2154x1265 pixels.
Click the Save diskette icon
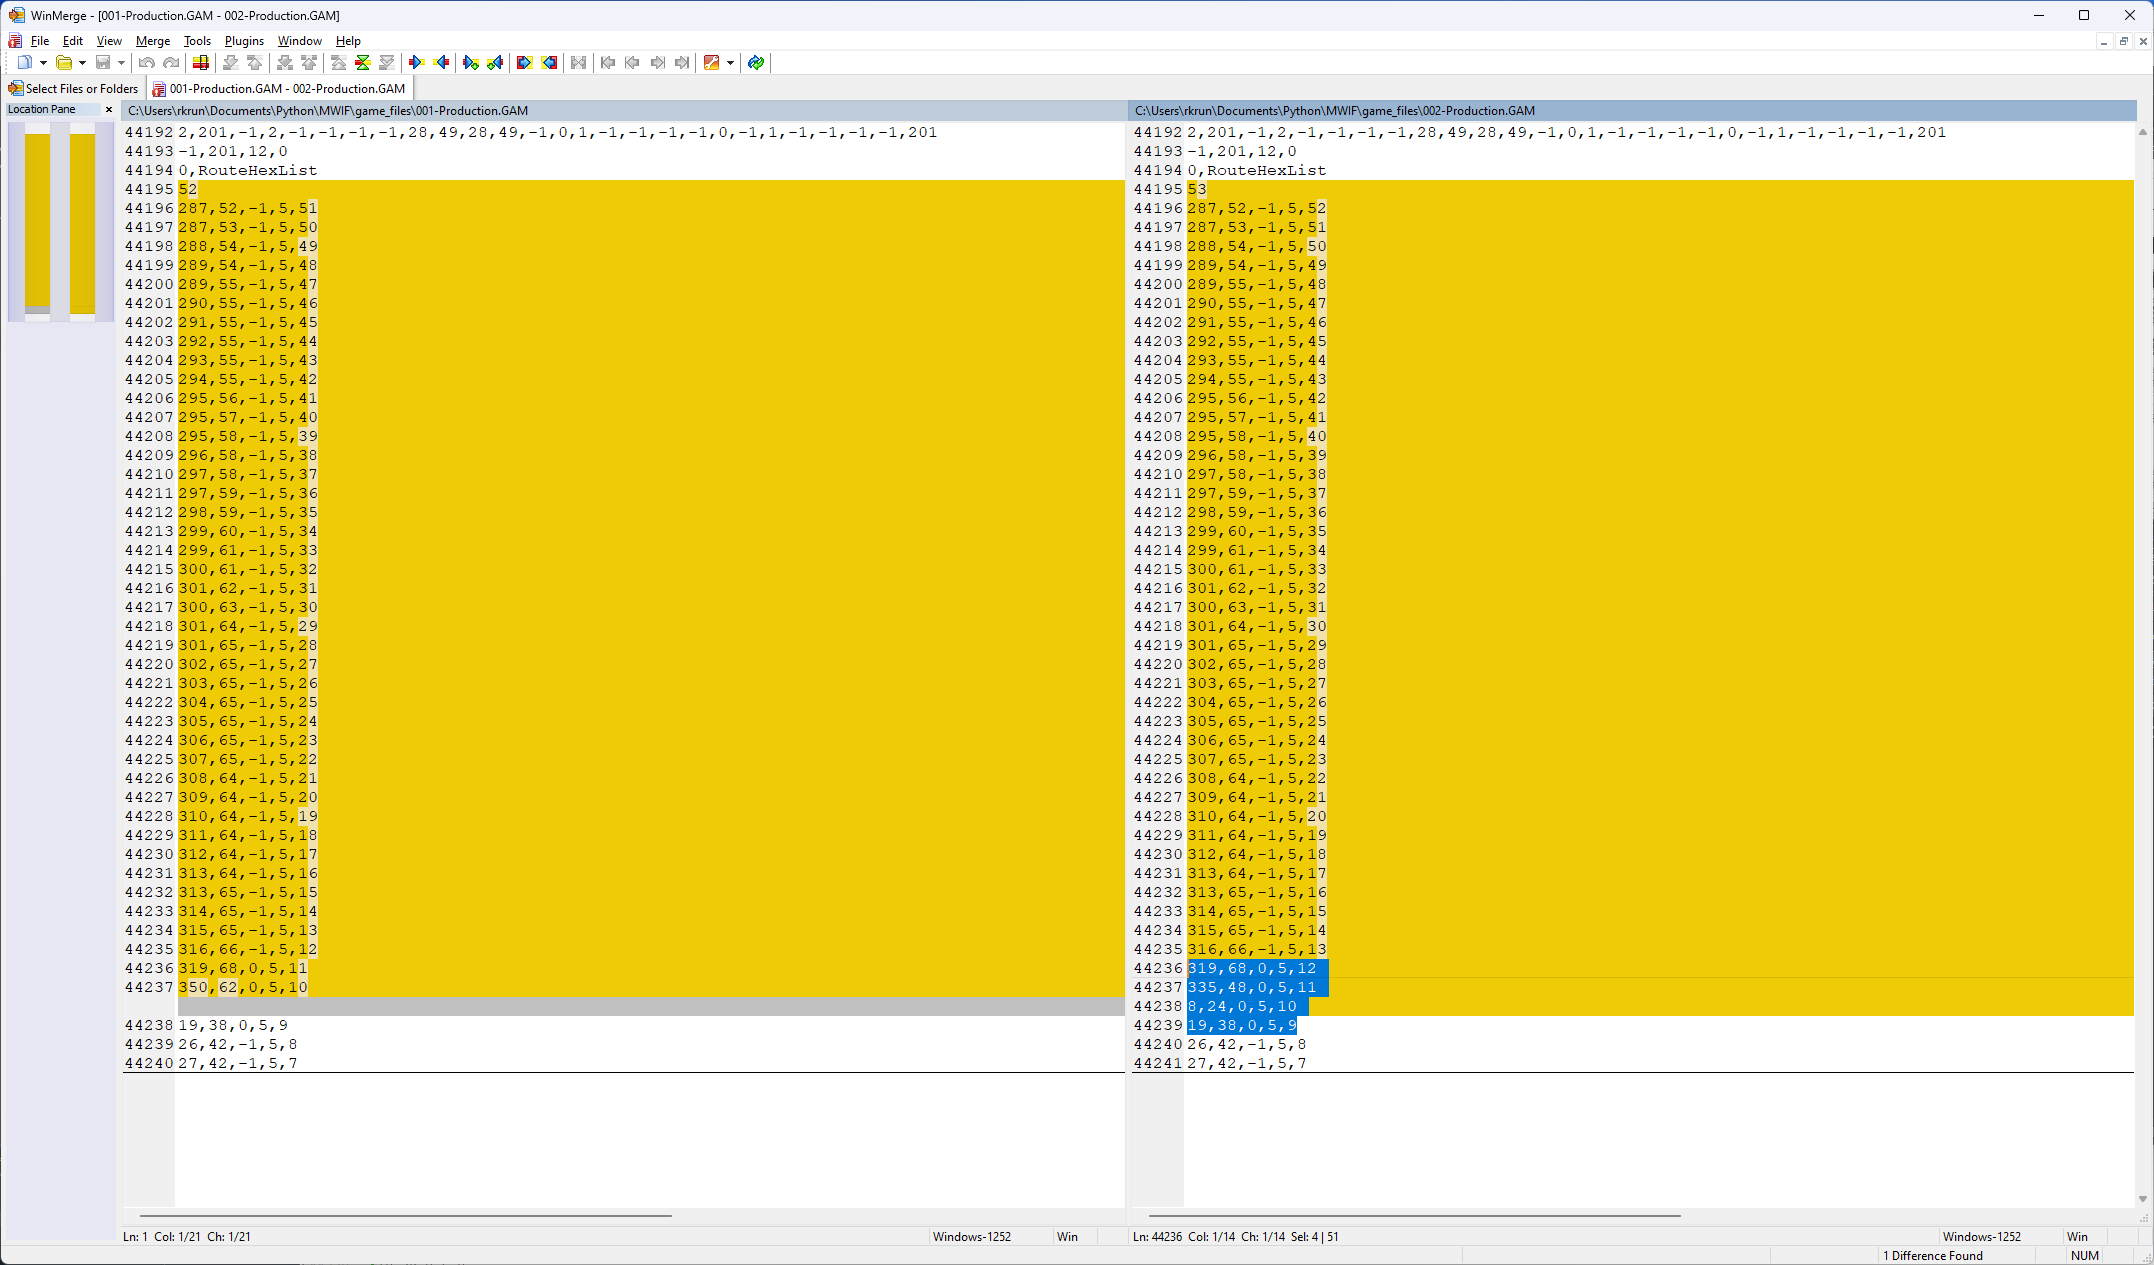point(103,63)
